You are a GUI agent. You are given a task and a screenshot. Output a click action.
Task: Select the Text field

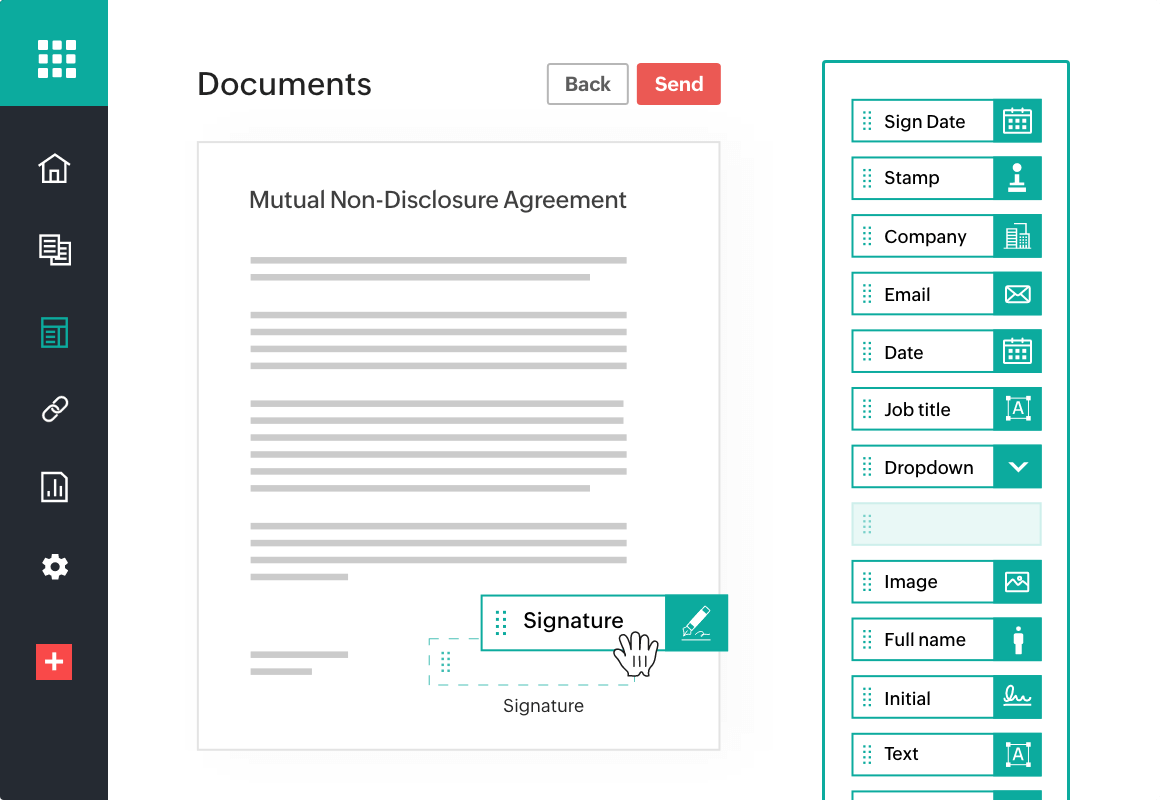point(946,754)
